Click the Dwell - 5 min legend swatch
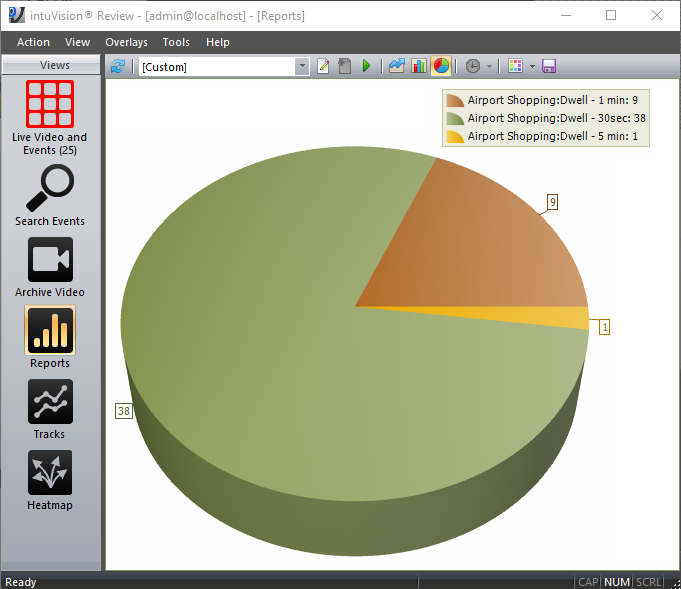This screenshot has width=681, height=589. (x=455, y=136)
